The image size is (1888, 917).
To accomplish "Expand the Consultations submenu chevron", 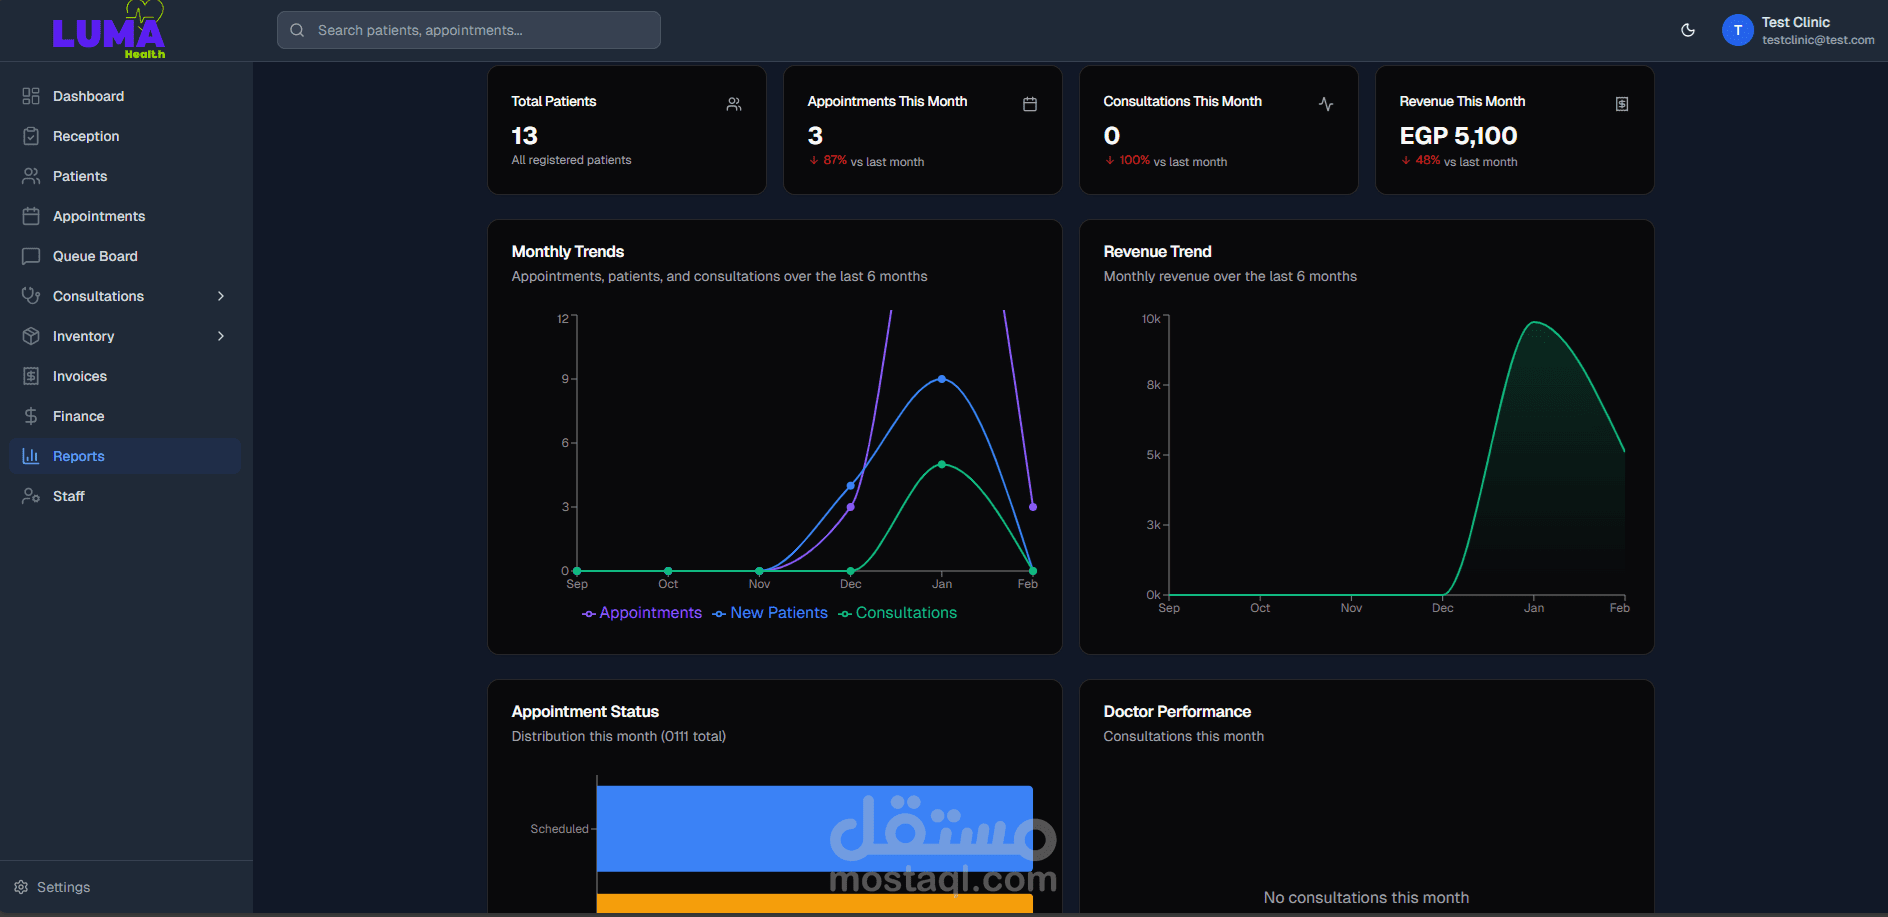I will coord(221,296).
